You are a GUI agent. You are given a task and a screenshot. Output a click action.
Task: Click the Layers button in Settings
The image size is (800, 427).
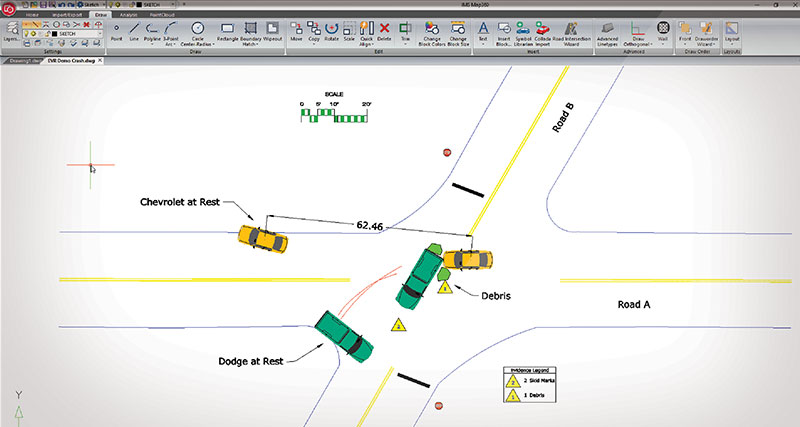pos(10,33)
